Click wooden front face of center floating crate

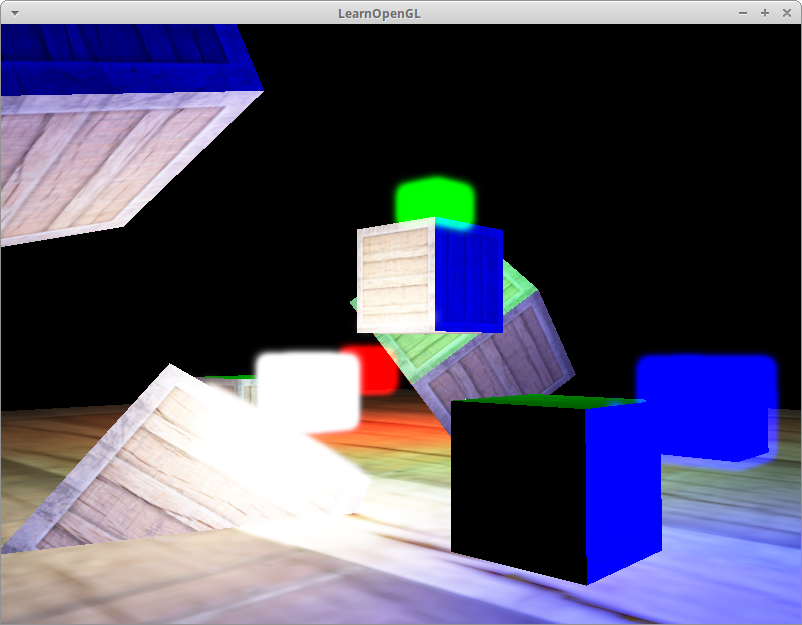(x=396, y=280)
